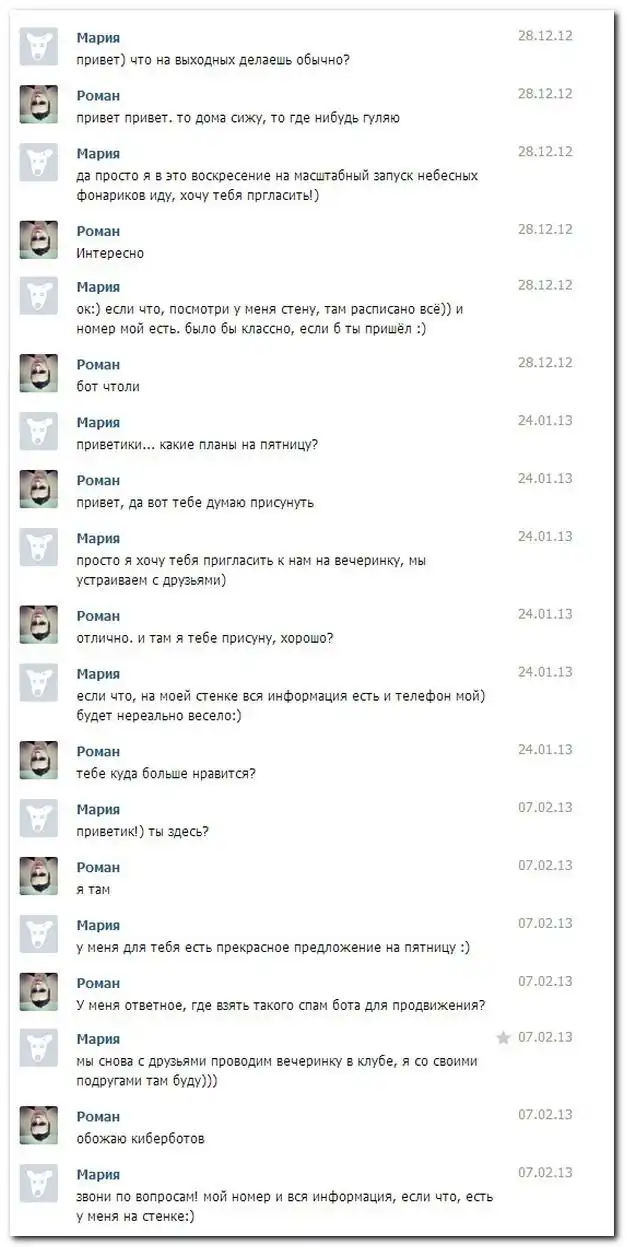Click the star icon beside the club party message
This screenshot has width=625, height=1247.
(x=503, y=1038)
